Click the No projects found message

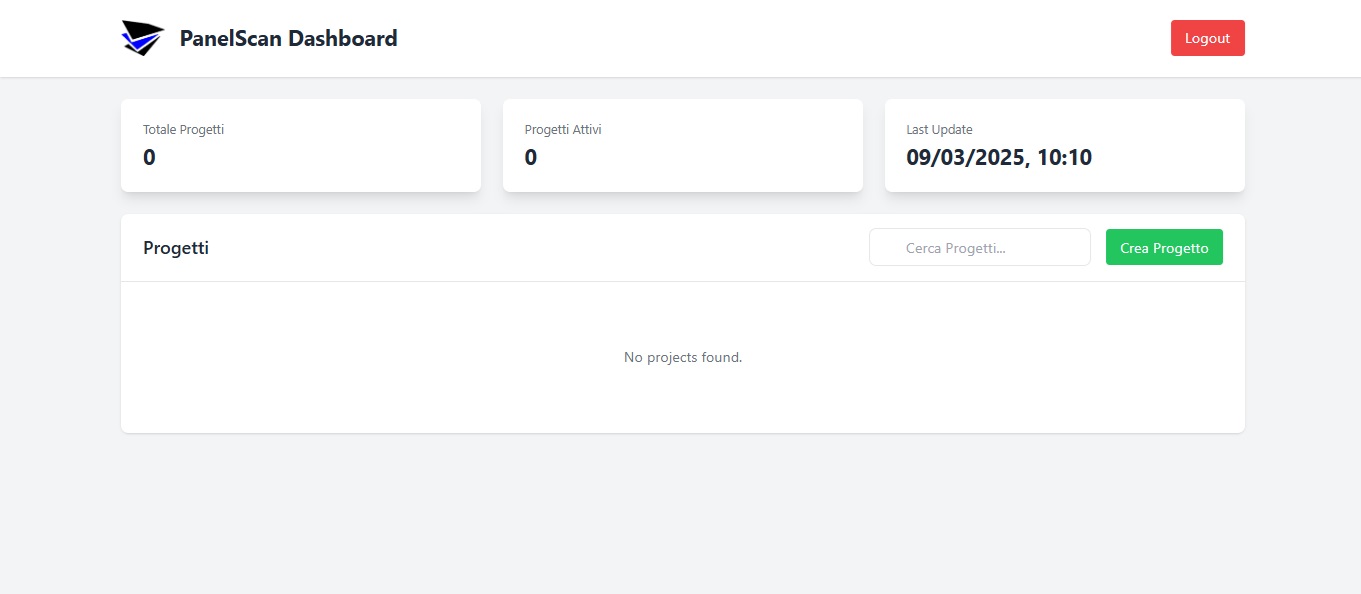pyautogui.click(x=683, y=357)
